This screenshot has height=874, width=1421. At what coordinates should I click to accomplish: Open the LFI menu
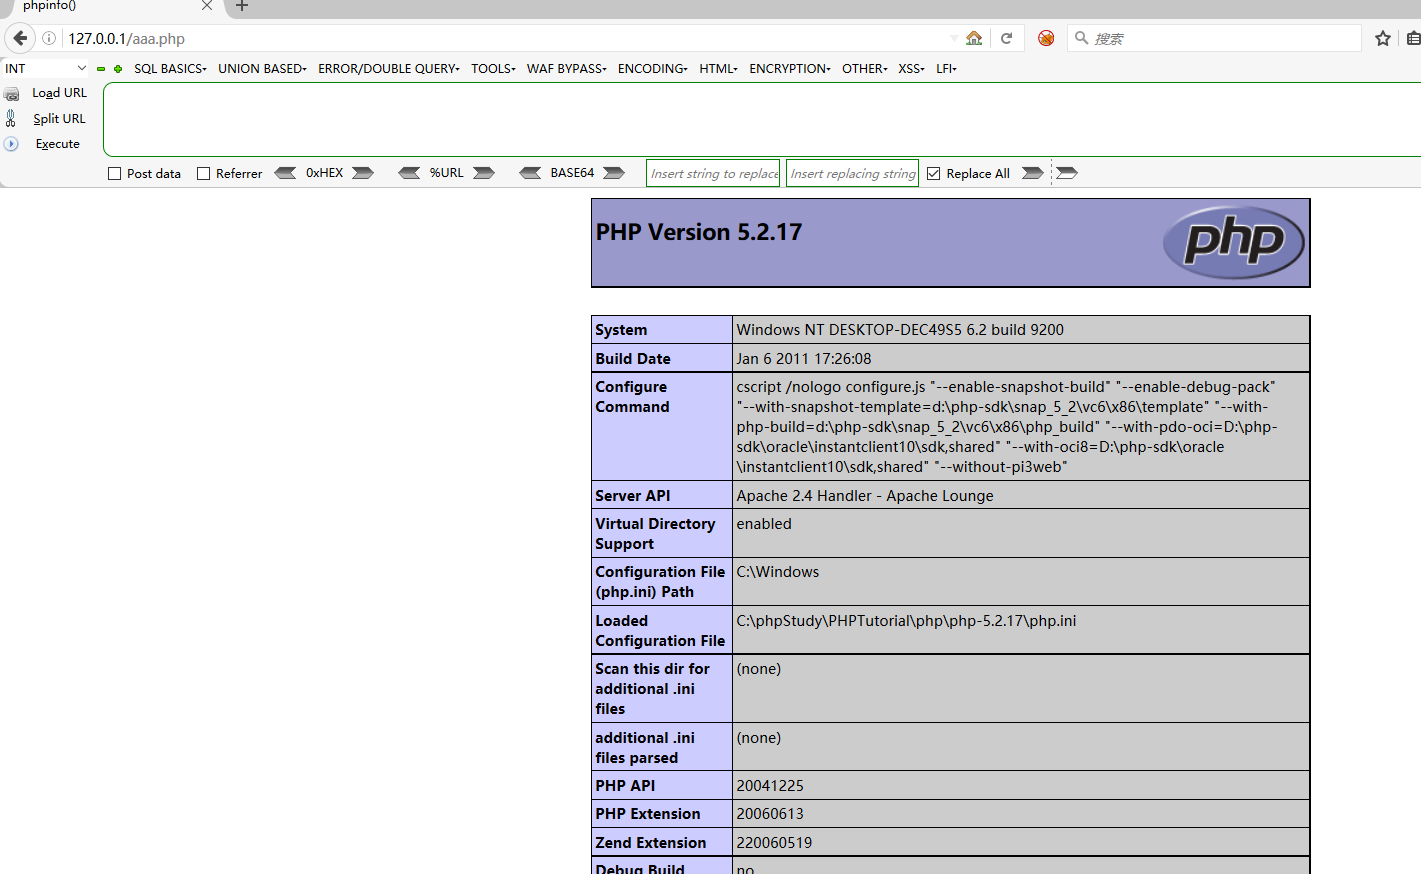point(946,69)
